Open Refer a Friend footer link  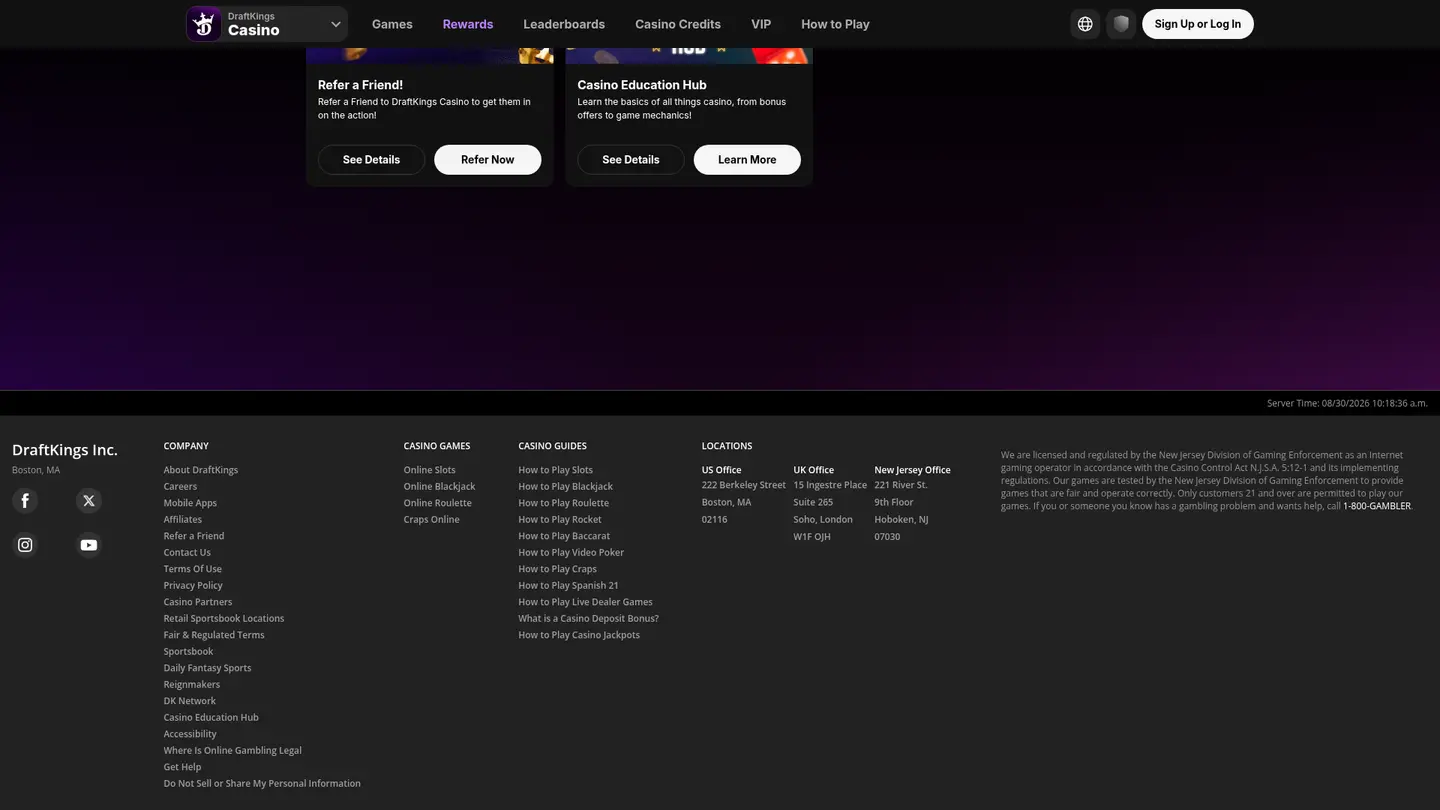coord(194,536)
